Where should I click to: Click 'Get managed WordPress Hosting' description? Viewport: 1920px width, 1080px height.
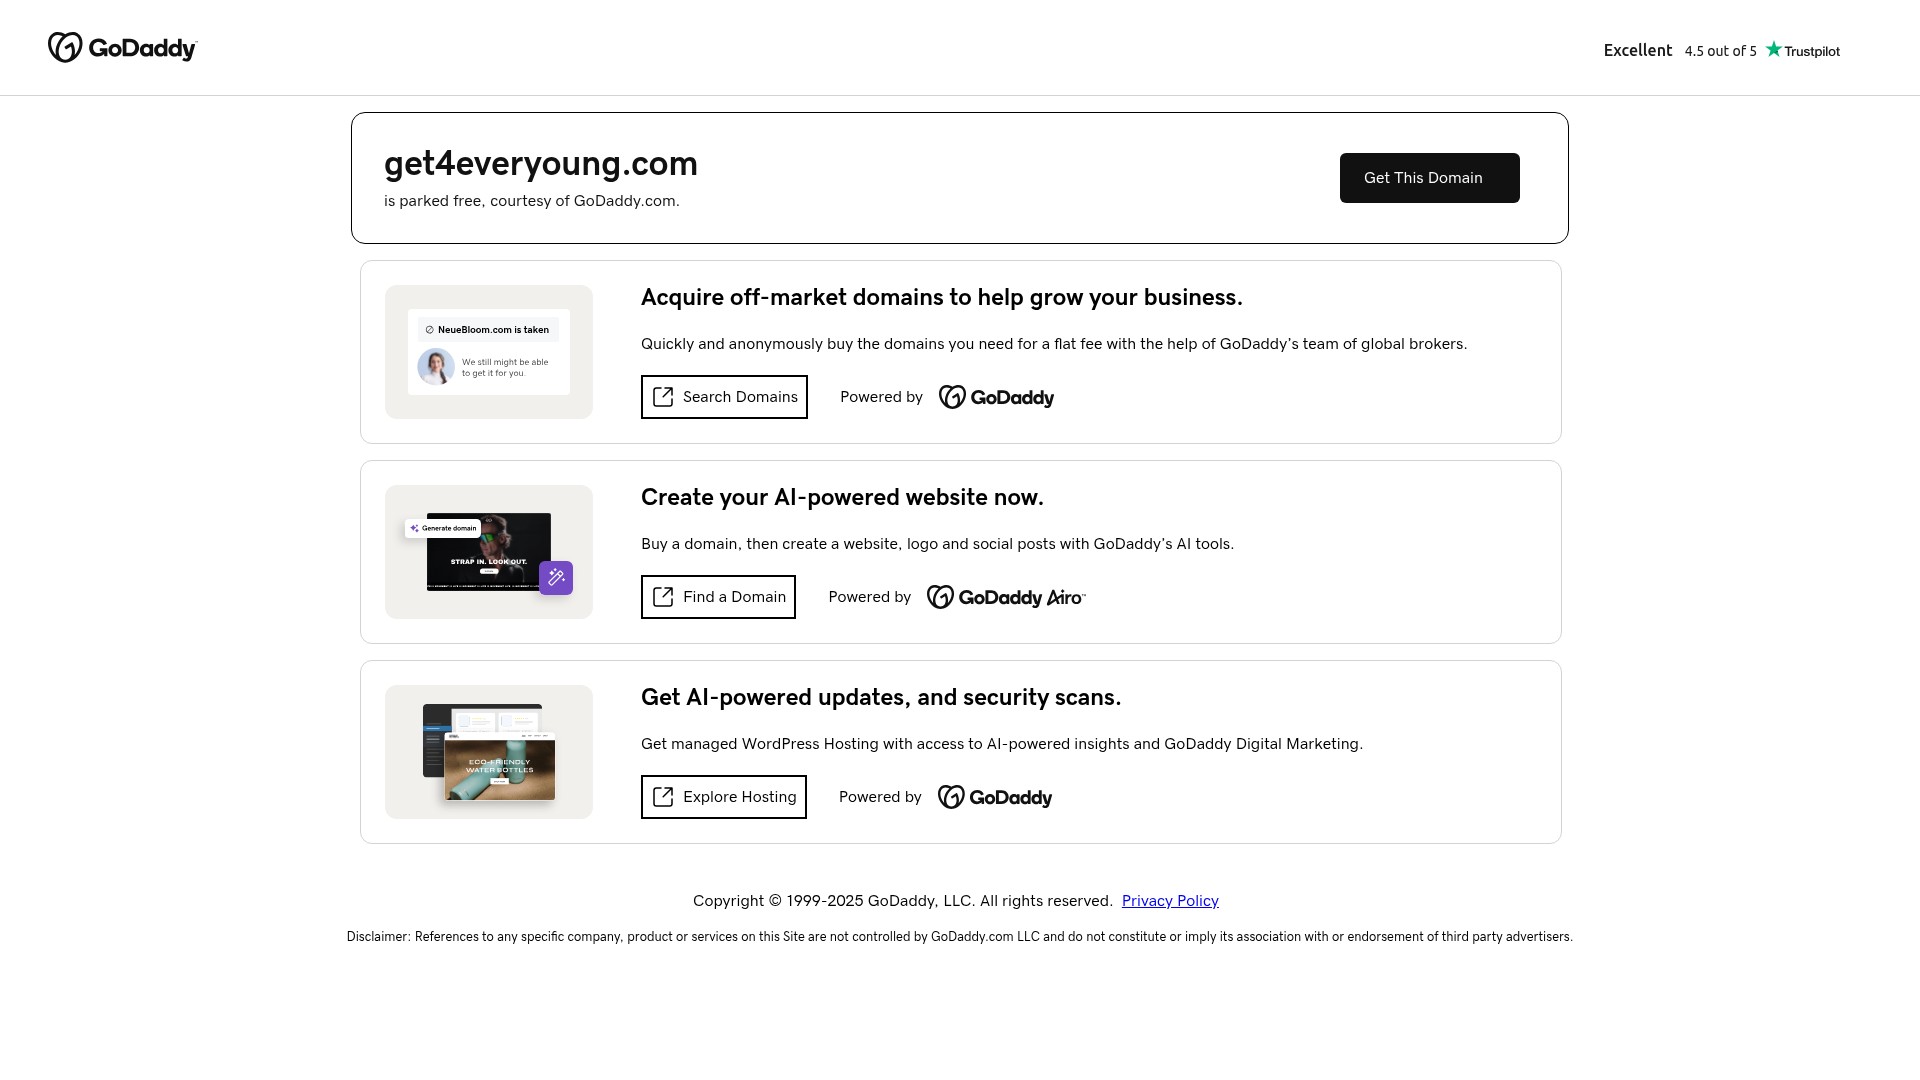(1002, 744)
